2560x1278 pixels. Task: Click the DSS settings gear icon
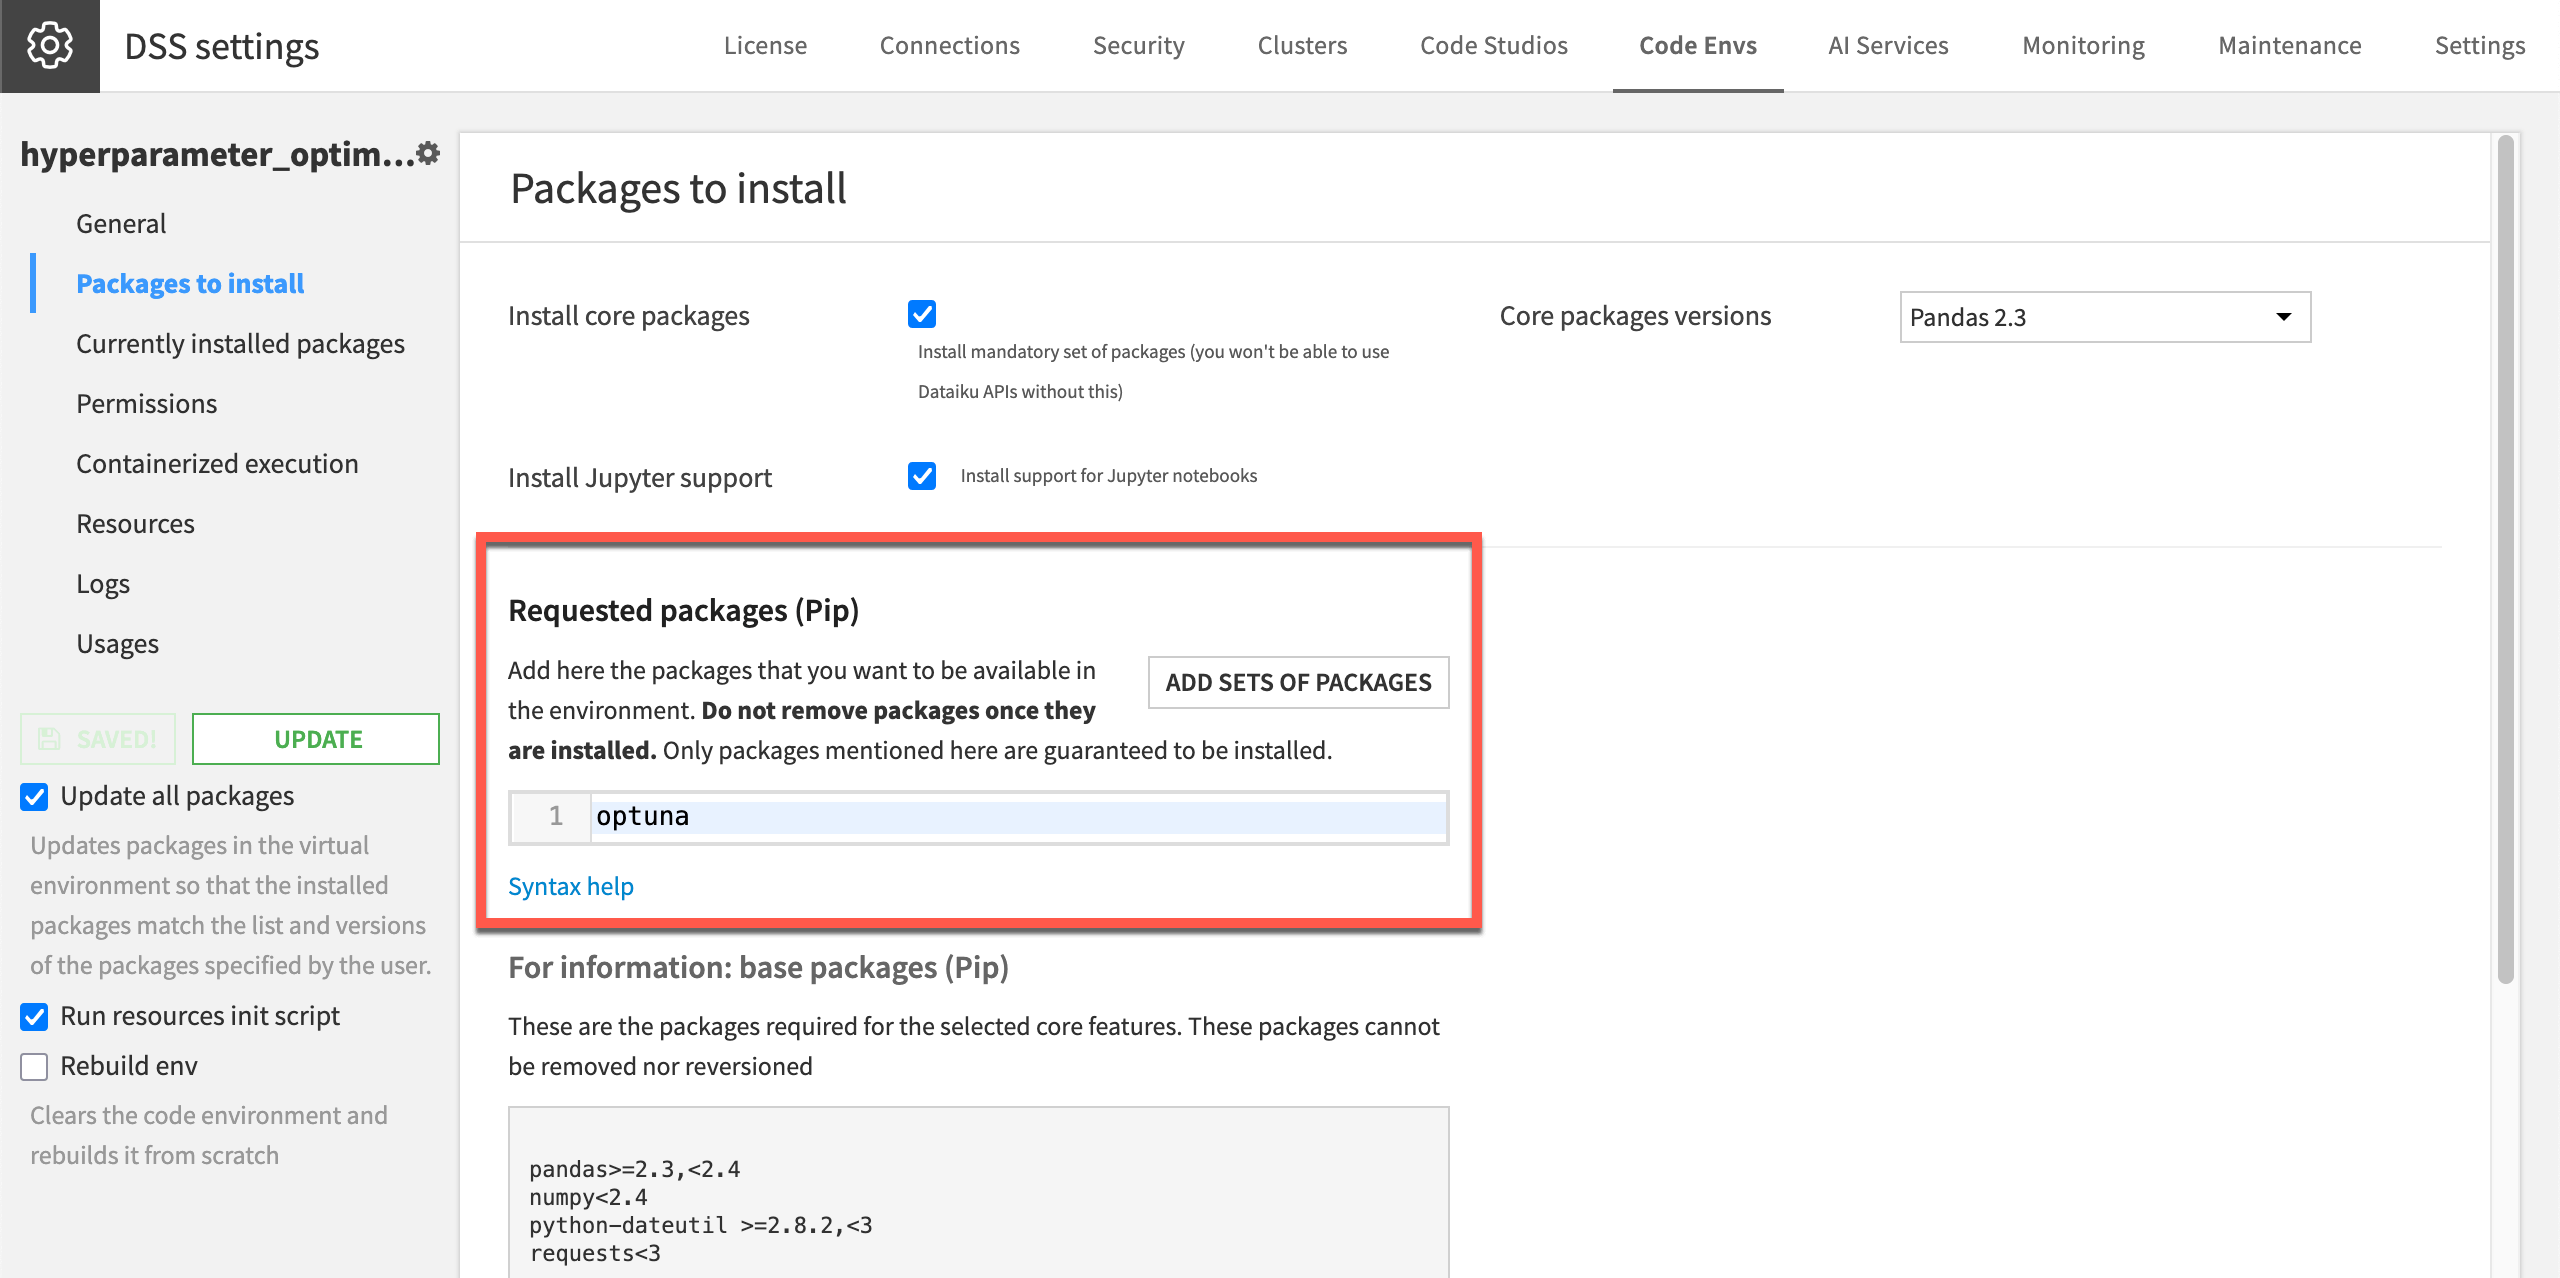tap(50, 46)
